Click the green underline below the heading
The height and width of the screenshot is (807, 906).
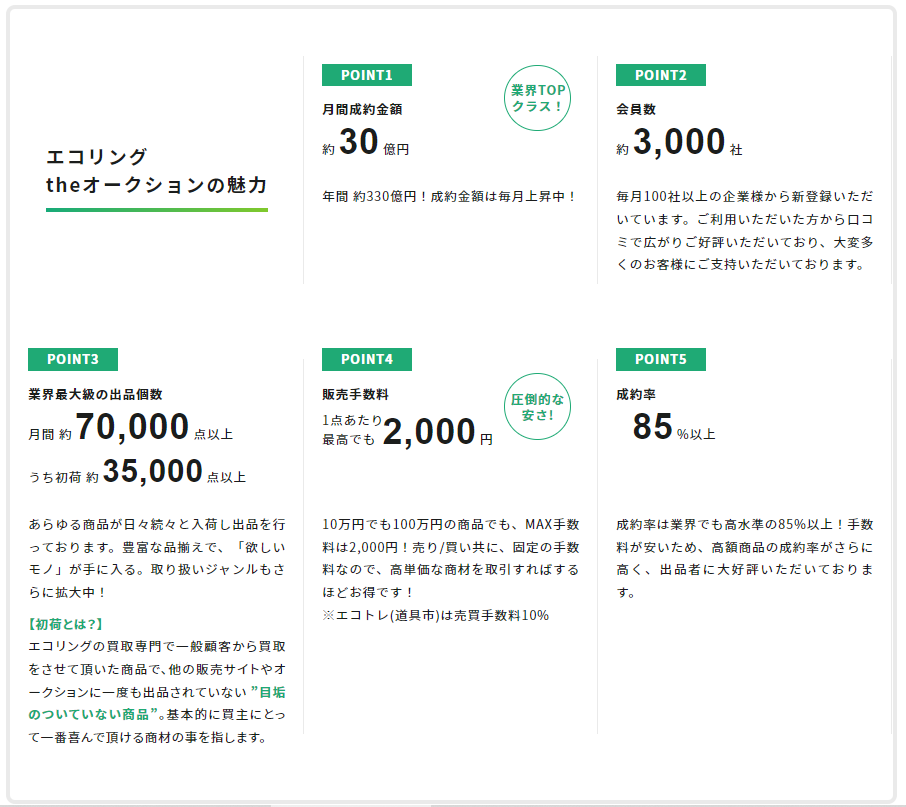[157, 210]
